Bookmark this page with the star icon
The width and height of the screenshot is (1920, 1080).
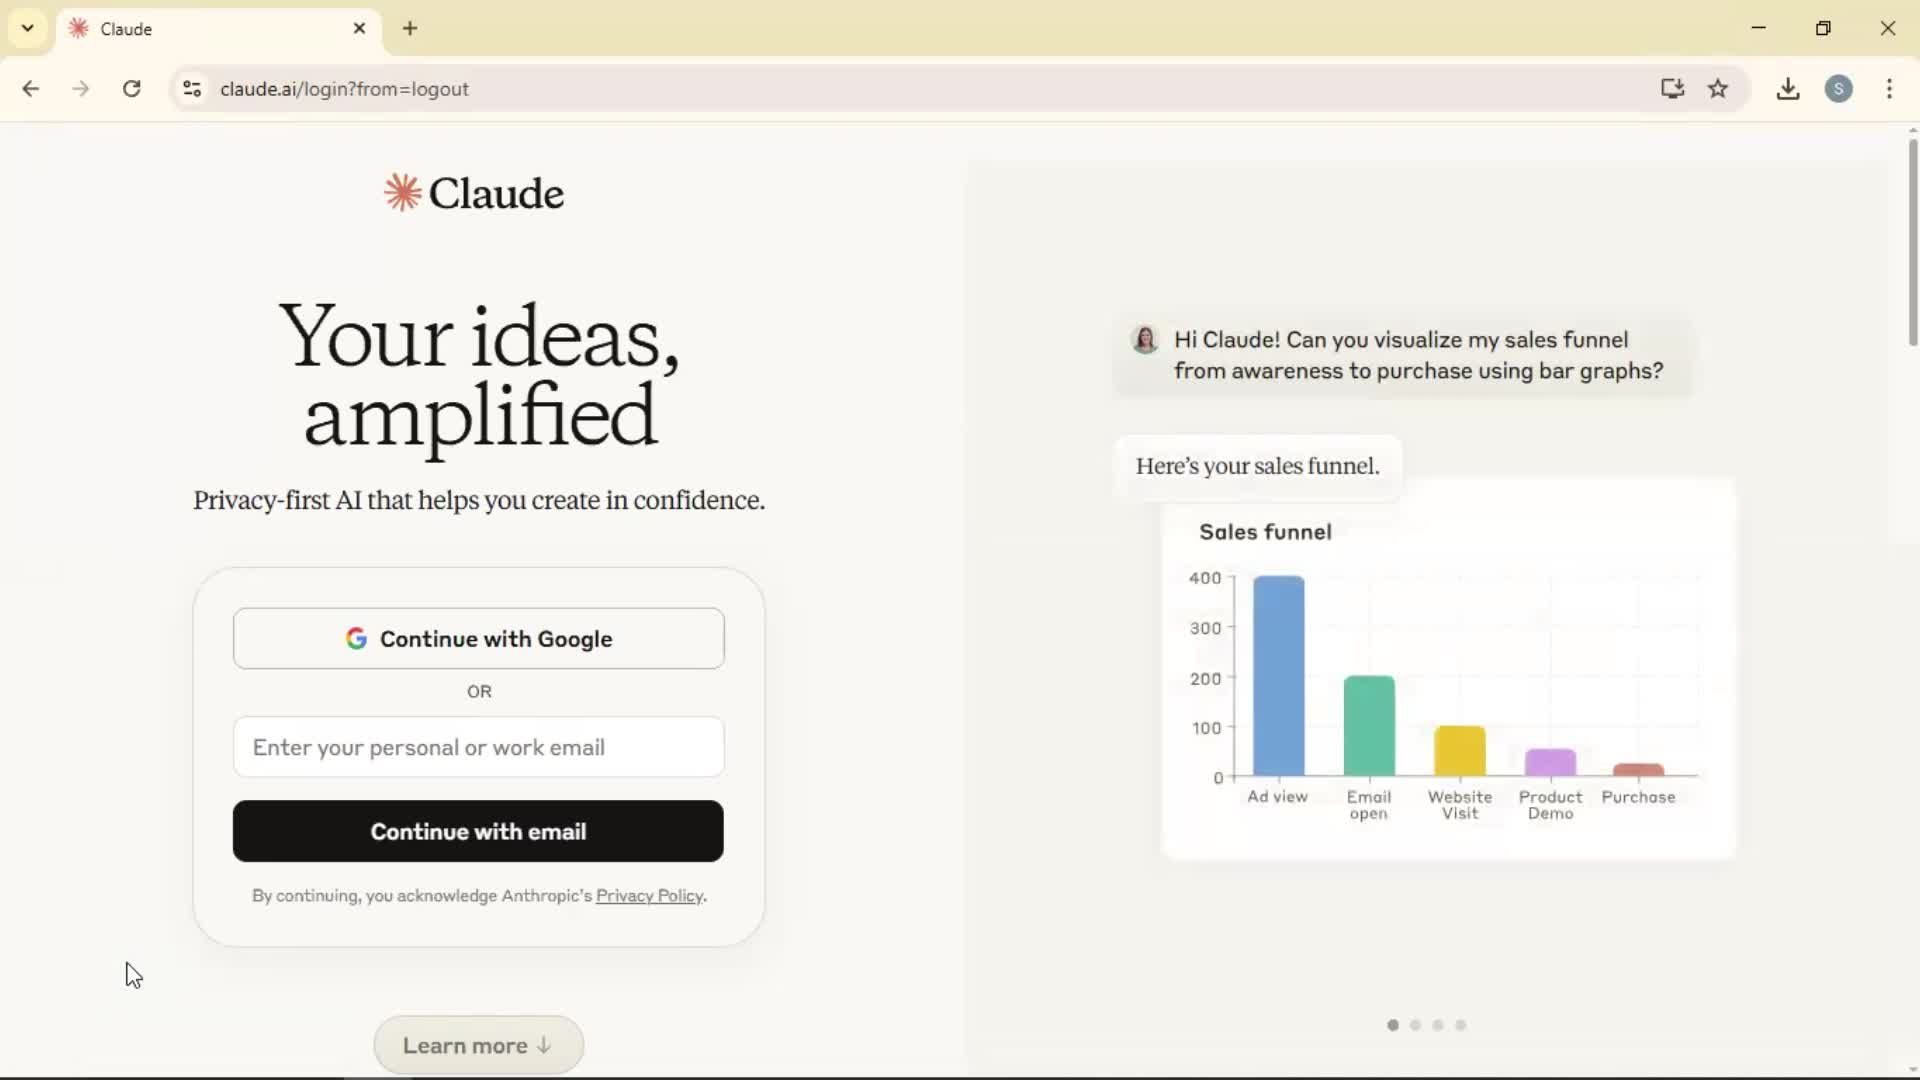tap(1718, 89)
